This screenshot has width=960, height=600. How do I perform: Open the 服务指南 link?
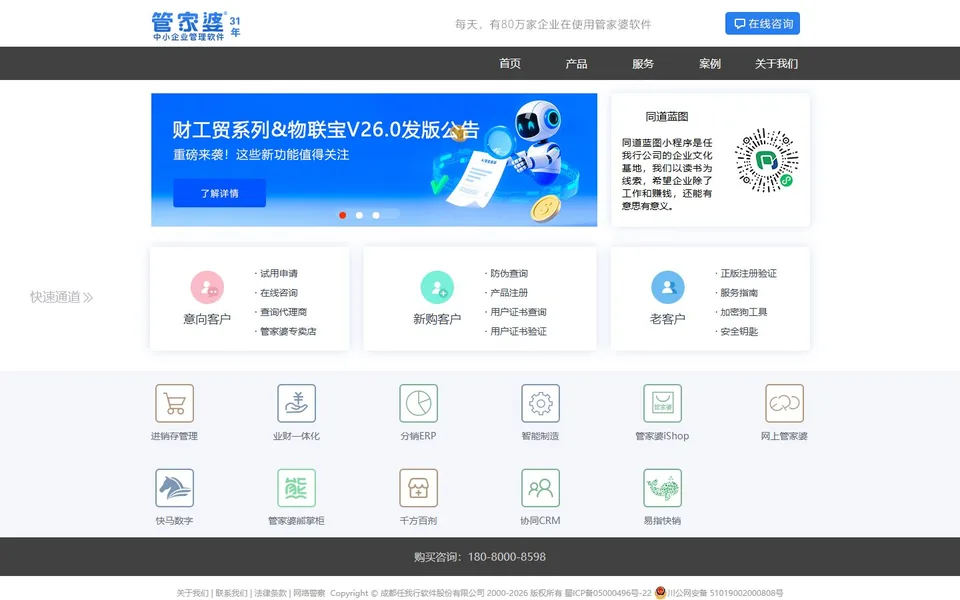tap(739, 293)
